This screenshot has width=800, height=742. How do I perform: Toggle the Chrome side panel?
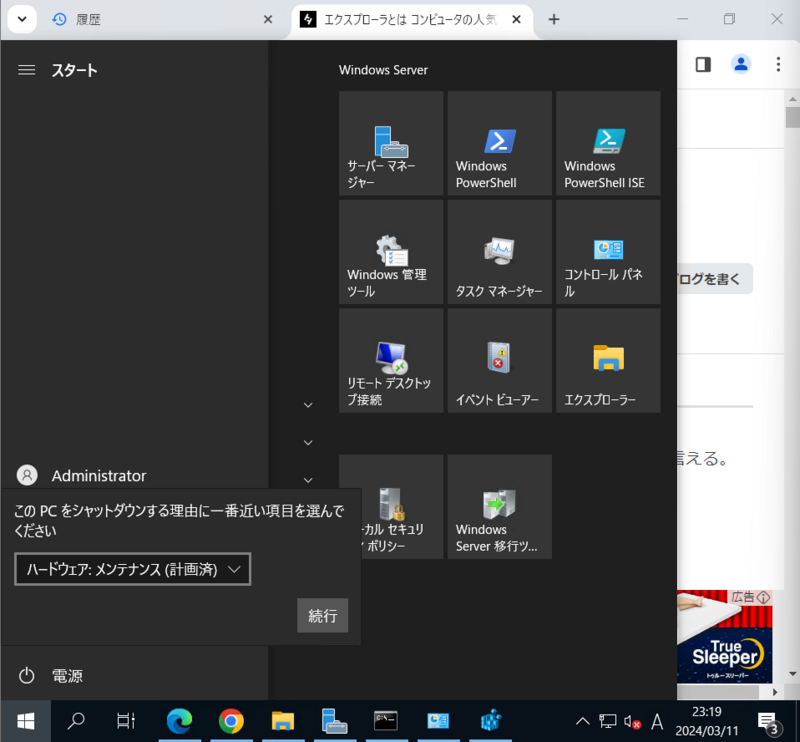[703, 64]
